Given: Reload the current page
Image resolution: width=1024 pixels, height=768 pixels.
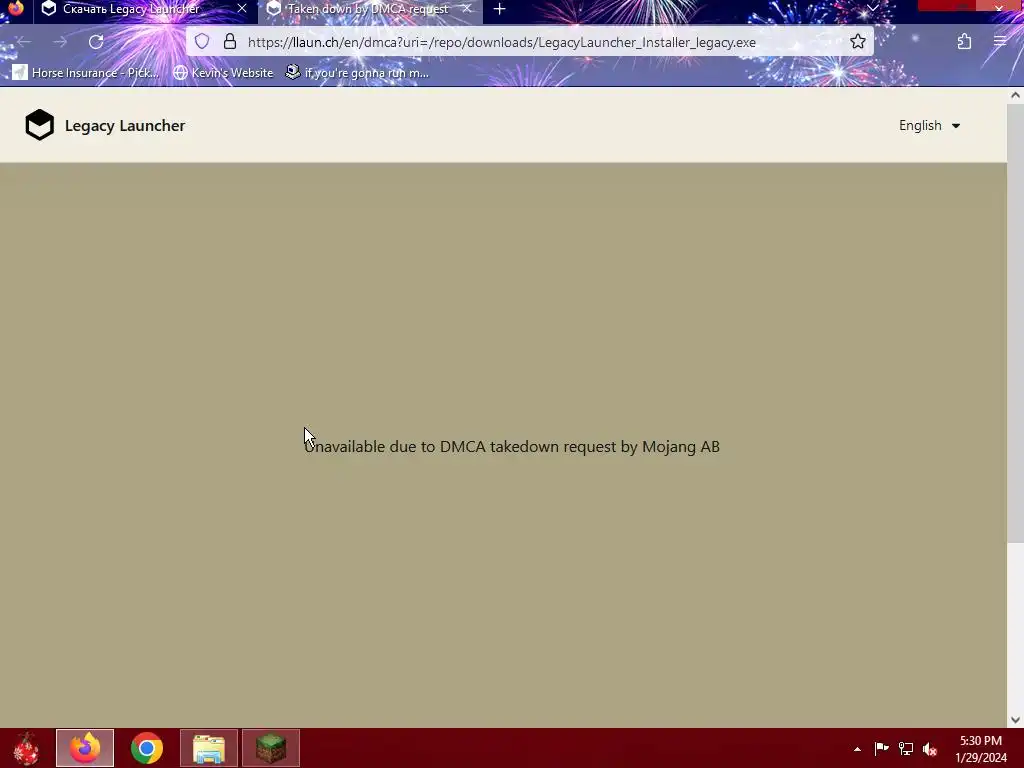Looking at the screenshot, I should point(96,42).
